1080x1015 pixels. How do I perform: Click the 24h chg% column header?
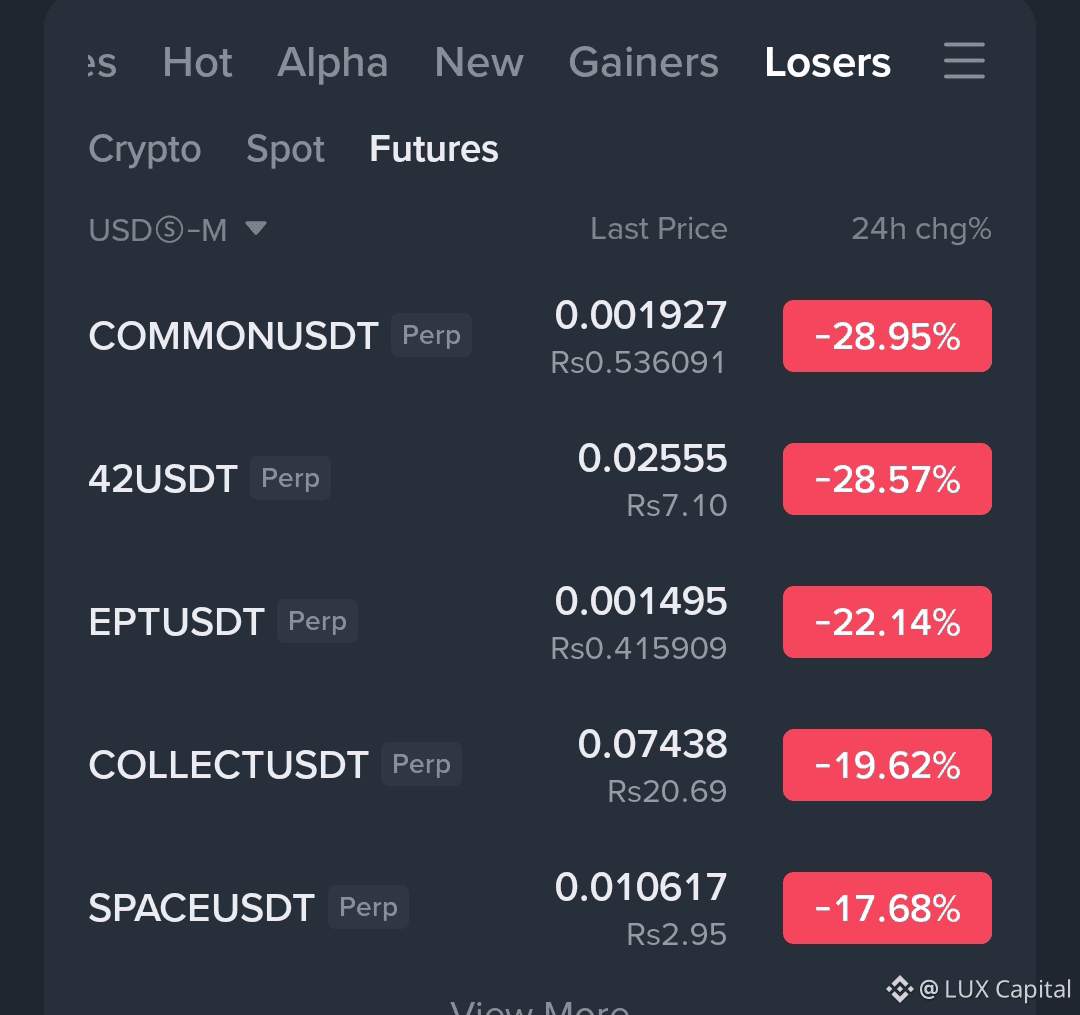(x=920, y=229)
